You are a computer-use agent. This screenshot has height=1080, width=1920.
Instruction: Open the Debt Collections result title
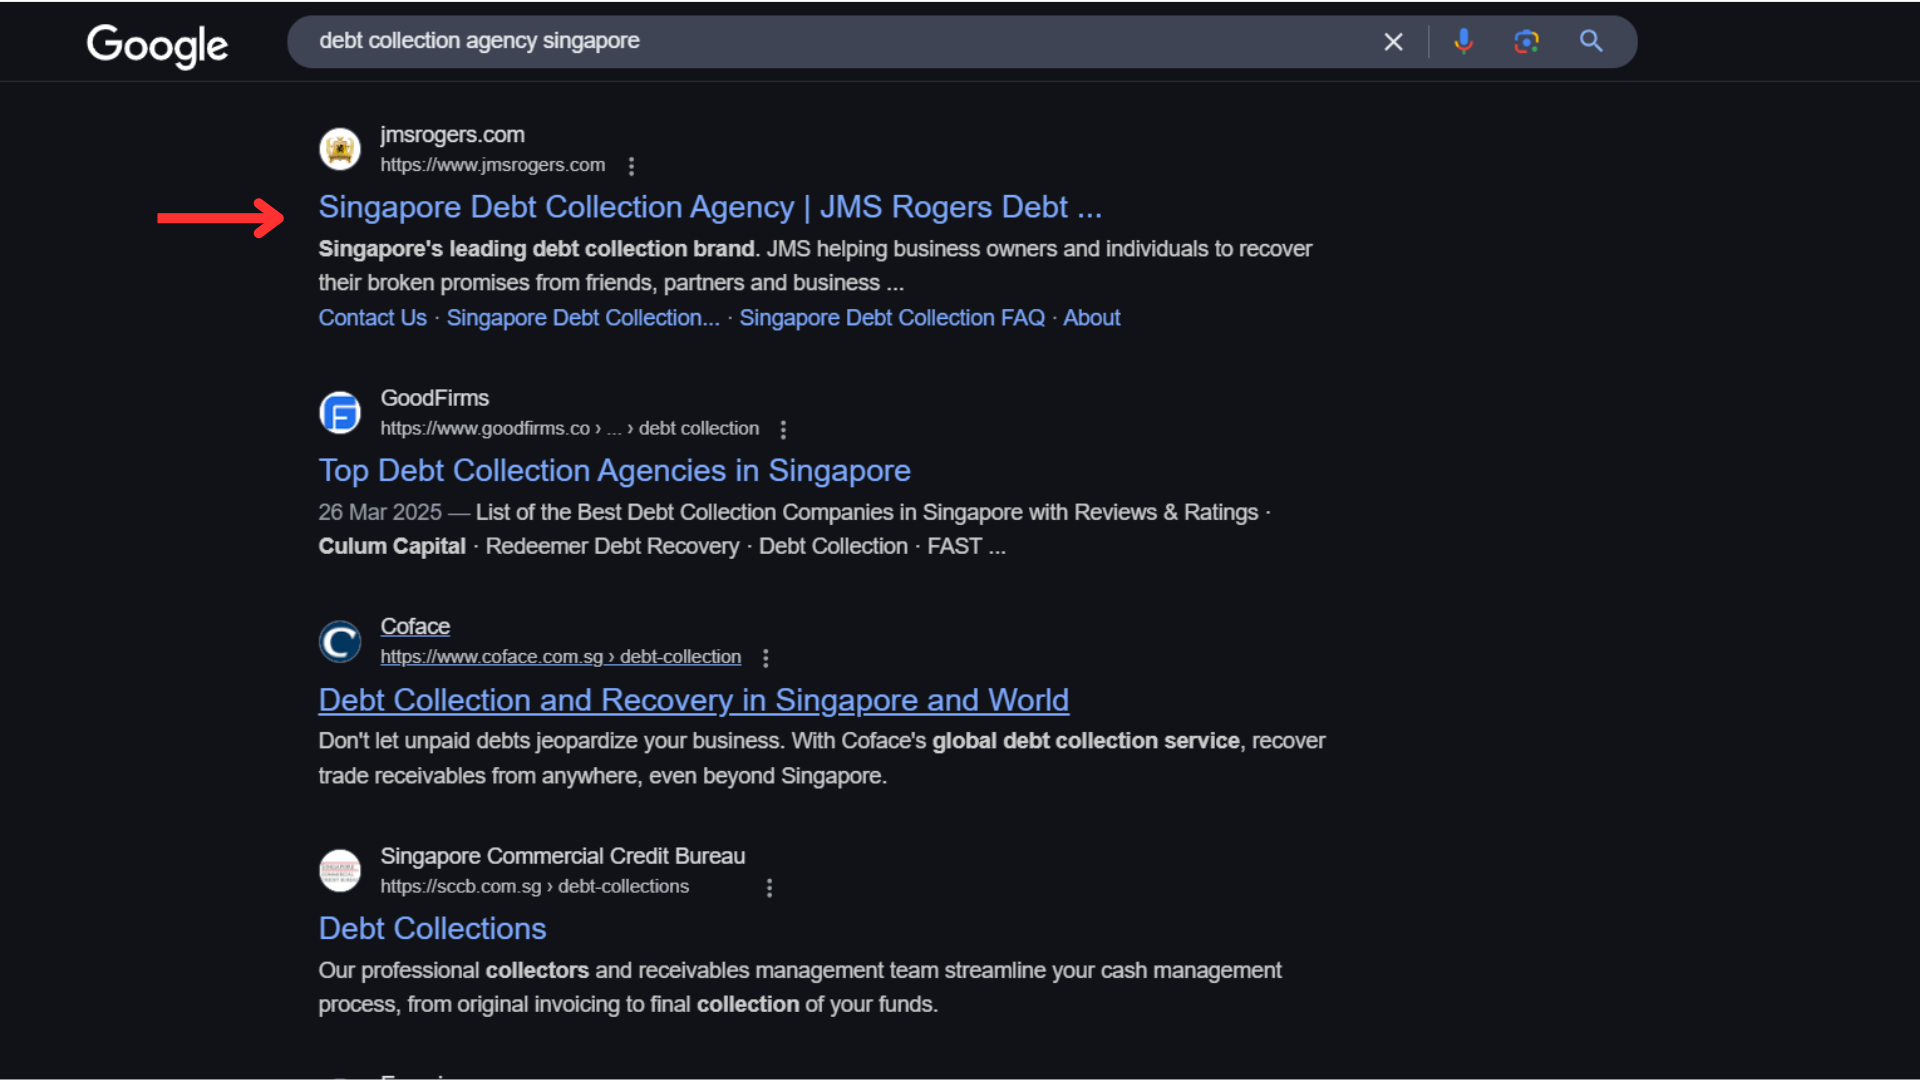[x=432, y=929]
